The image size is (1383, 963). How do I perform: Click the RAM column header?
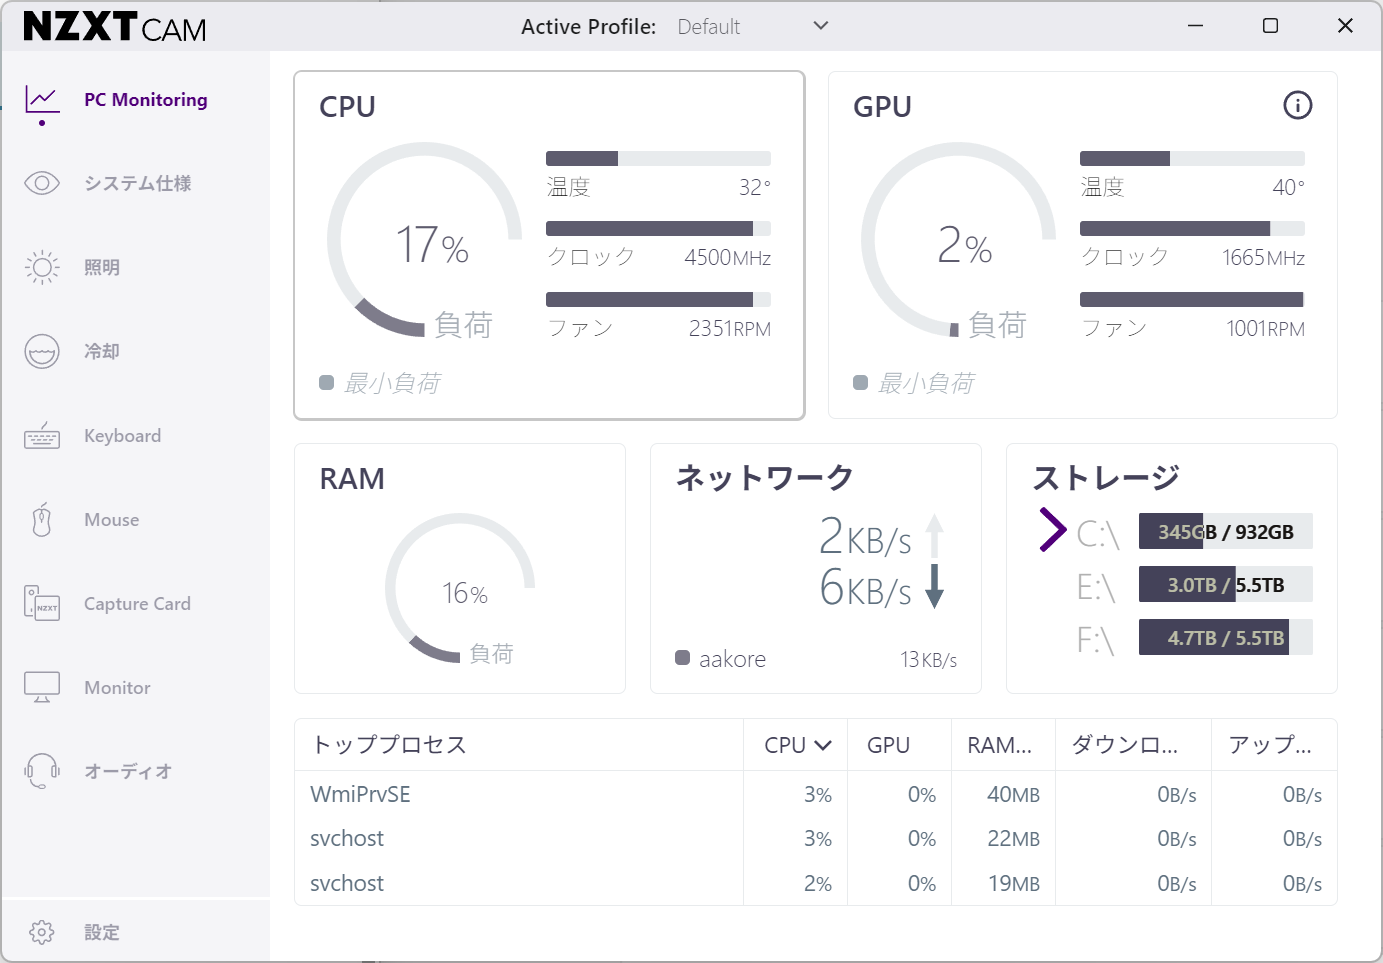coord(999,745)
